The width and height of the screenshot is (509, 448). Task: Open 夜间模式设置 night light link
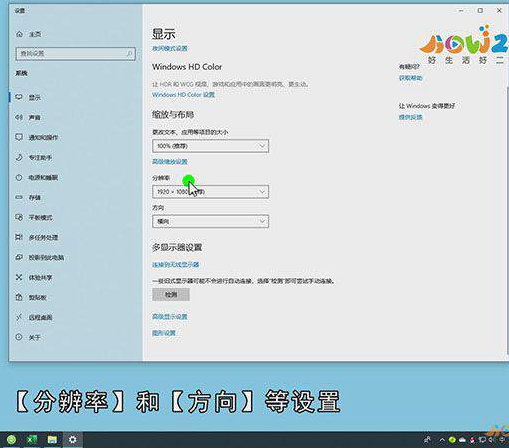(170, 49)
